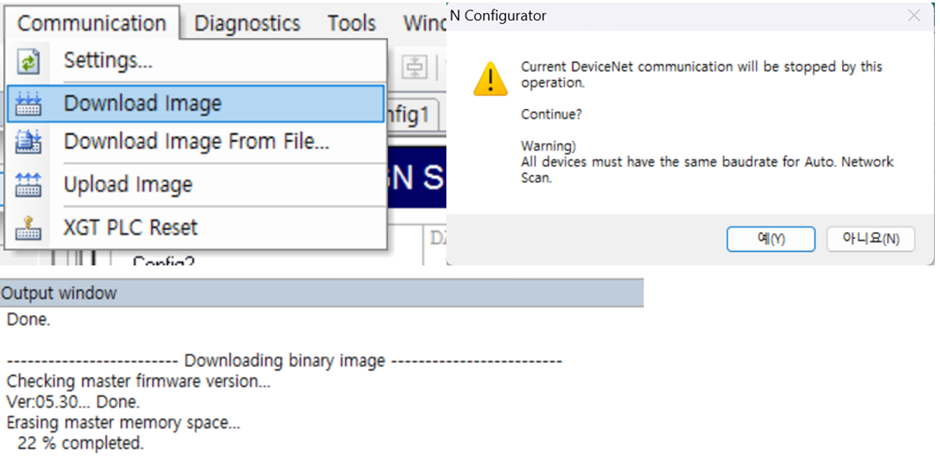Select the Upload Image menu entry
This screenshot has height=469, width=940.
pyautogui.click(x=128, y=185)
